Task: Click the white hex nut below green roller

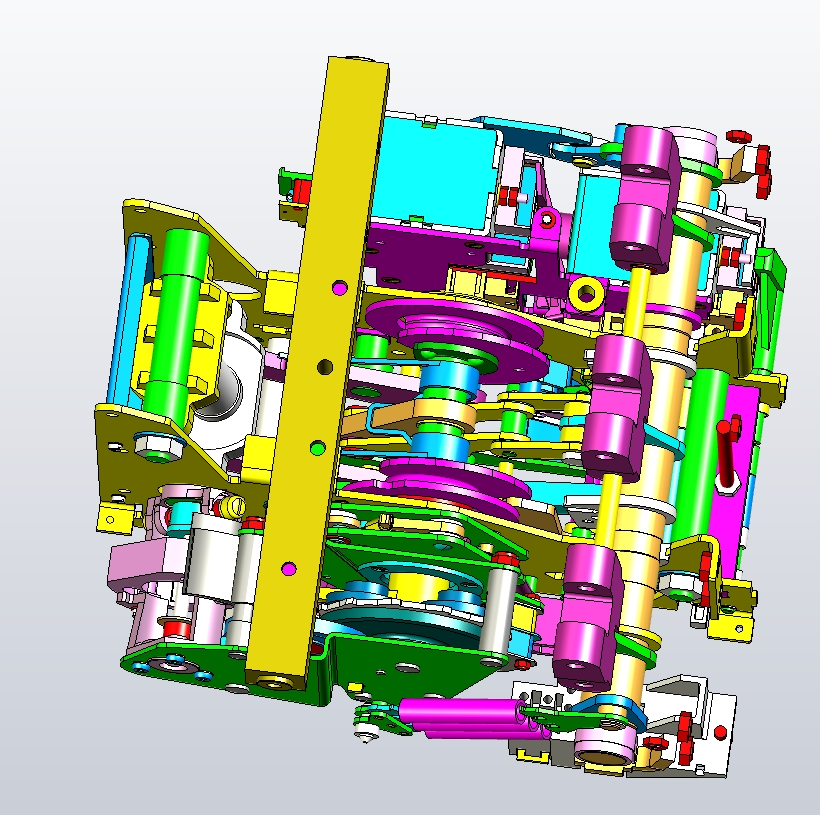Action: pyautogui.click(x=158, y=446)
